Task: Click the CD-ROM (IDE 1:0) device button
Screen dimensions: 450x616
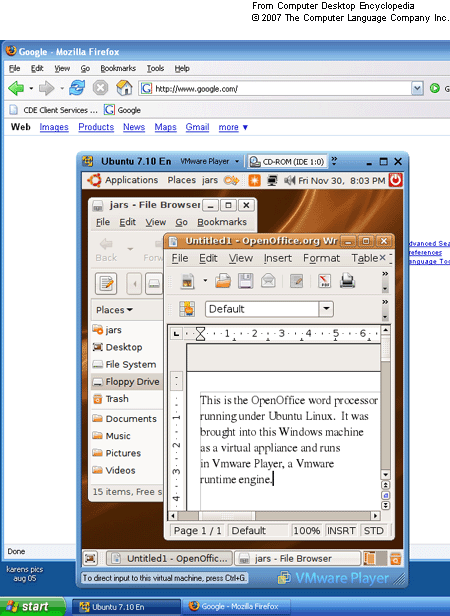Action: [287, 162]
